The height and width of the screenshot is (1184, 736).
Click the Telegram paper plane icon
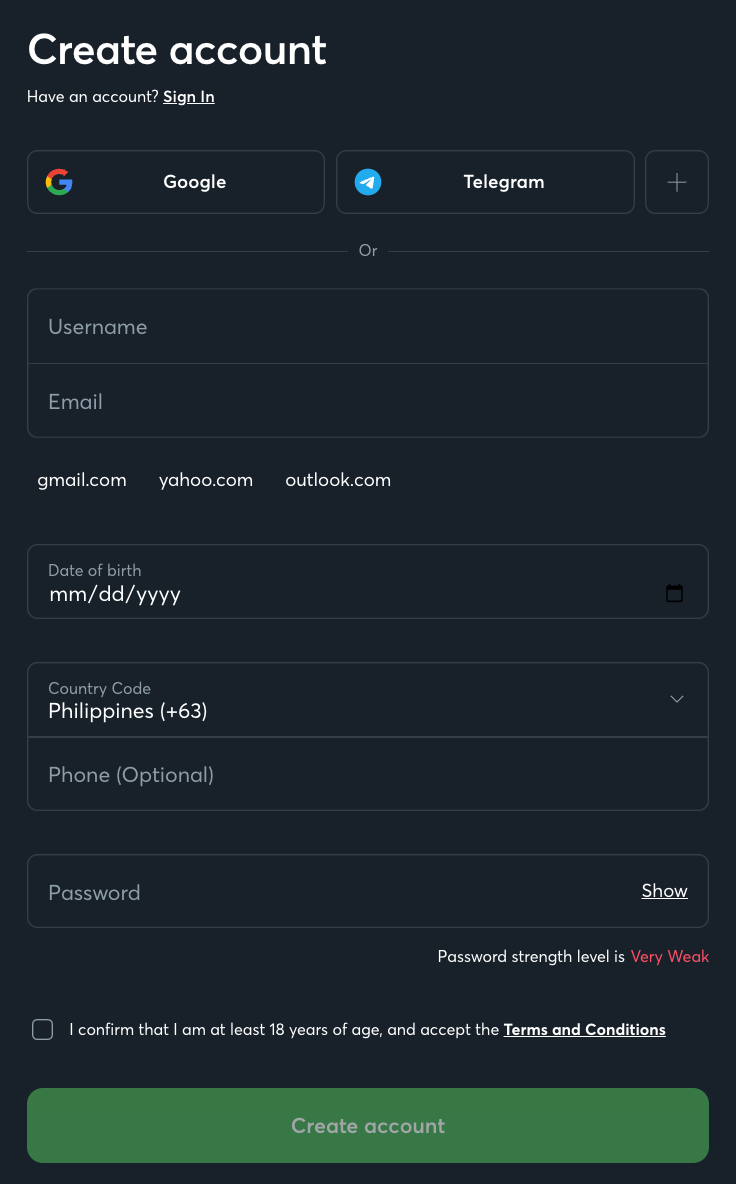(368, 182)
